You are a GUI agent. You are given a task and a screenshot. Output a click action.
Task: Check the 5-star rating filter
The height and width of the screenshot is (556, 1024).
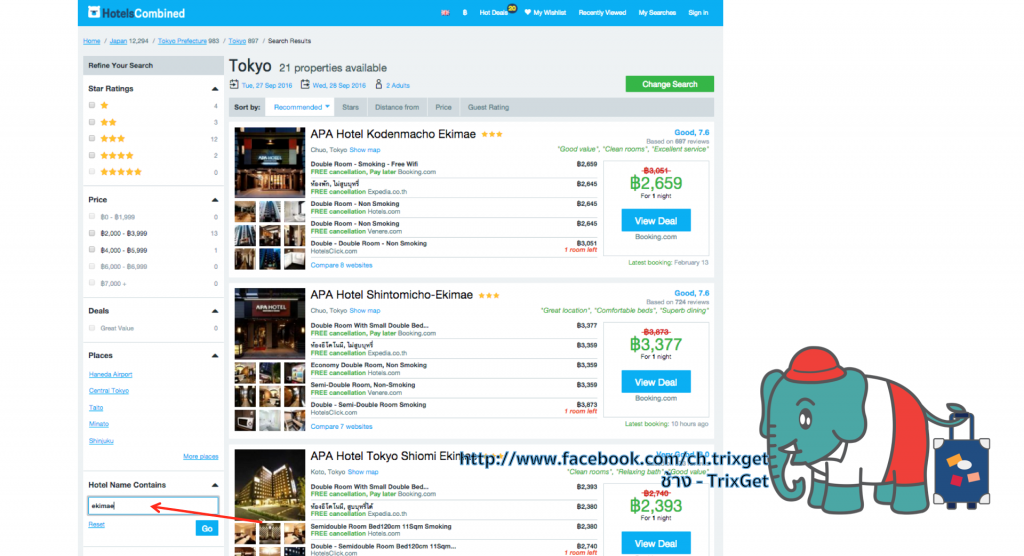(92, 172)
